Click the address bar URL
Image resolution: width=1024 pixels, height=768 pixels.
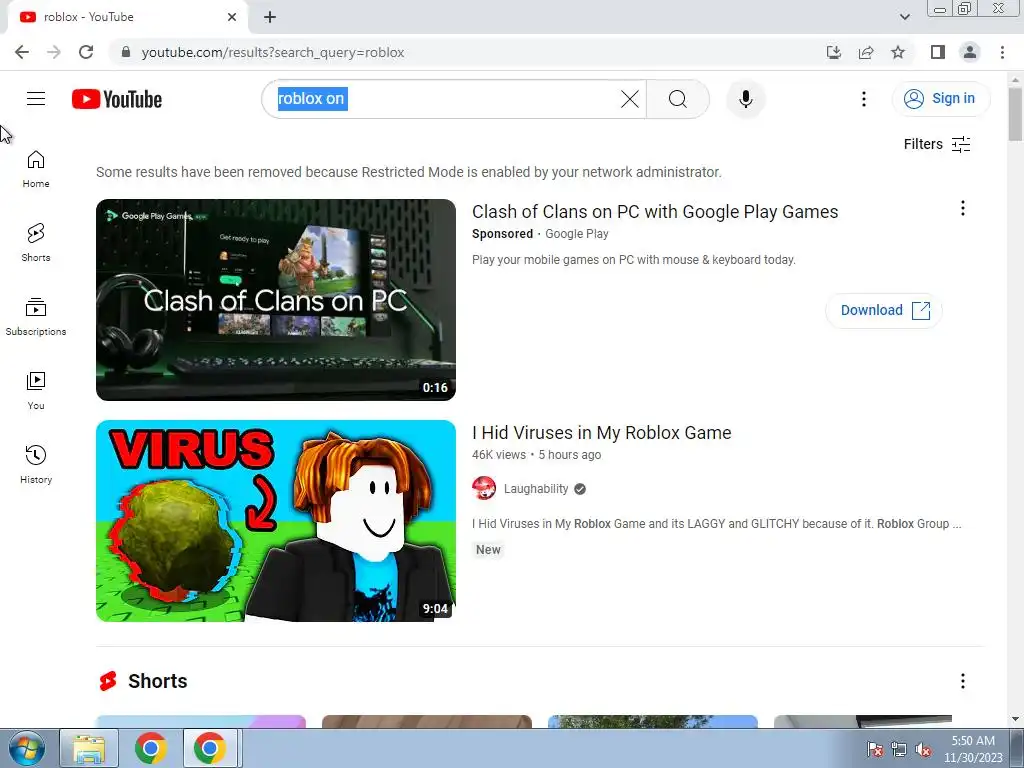272,52
